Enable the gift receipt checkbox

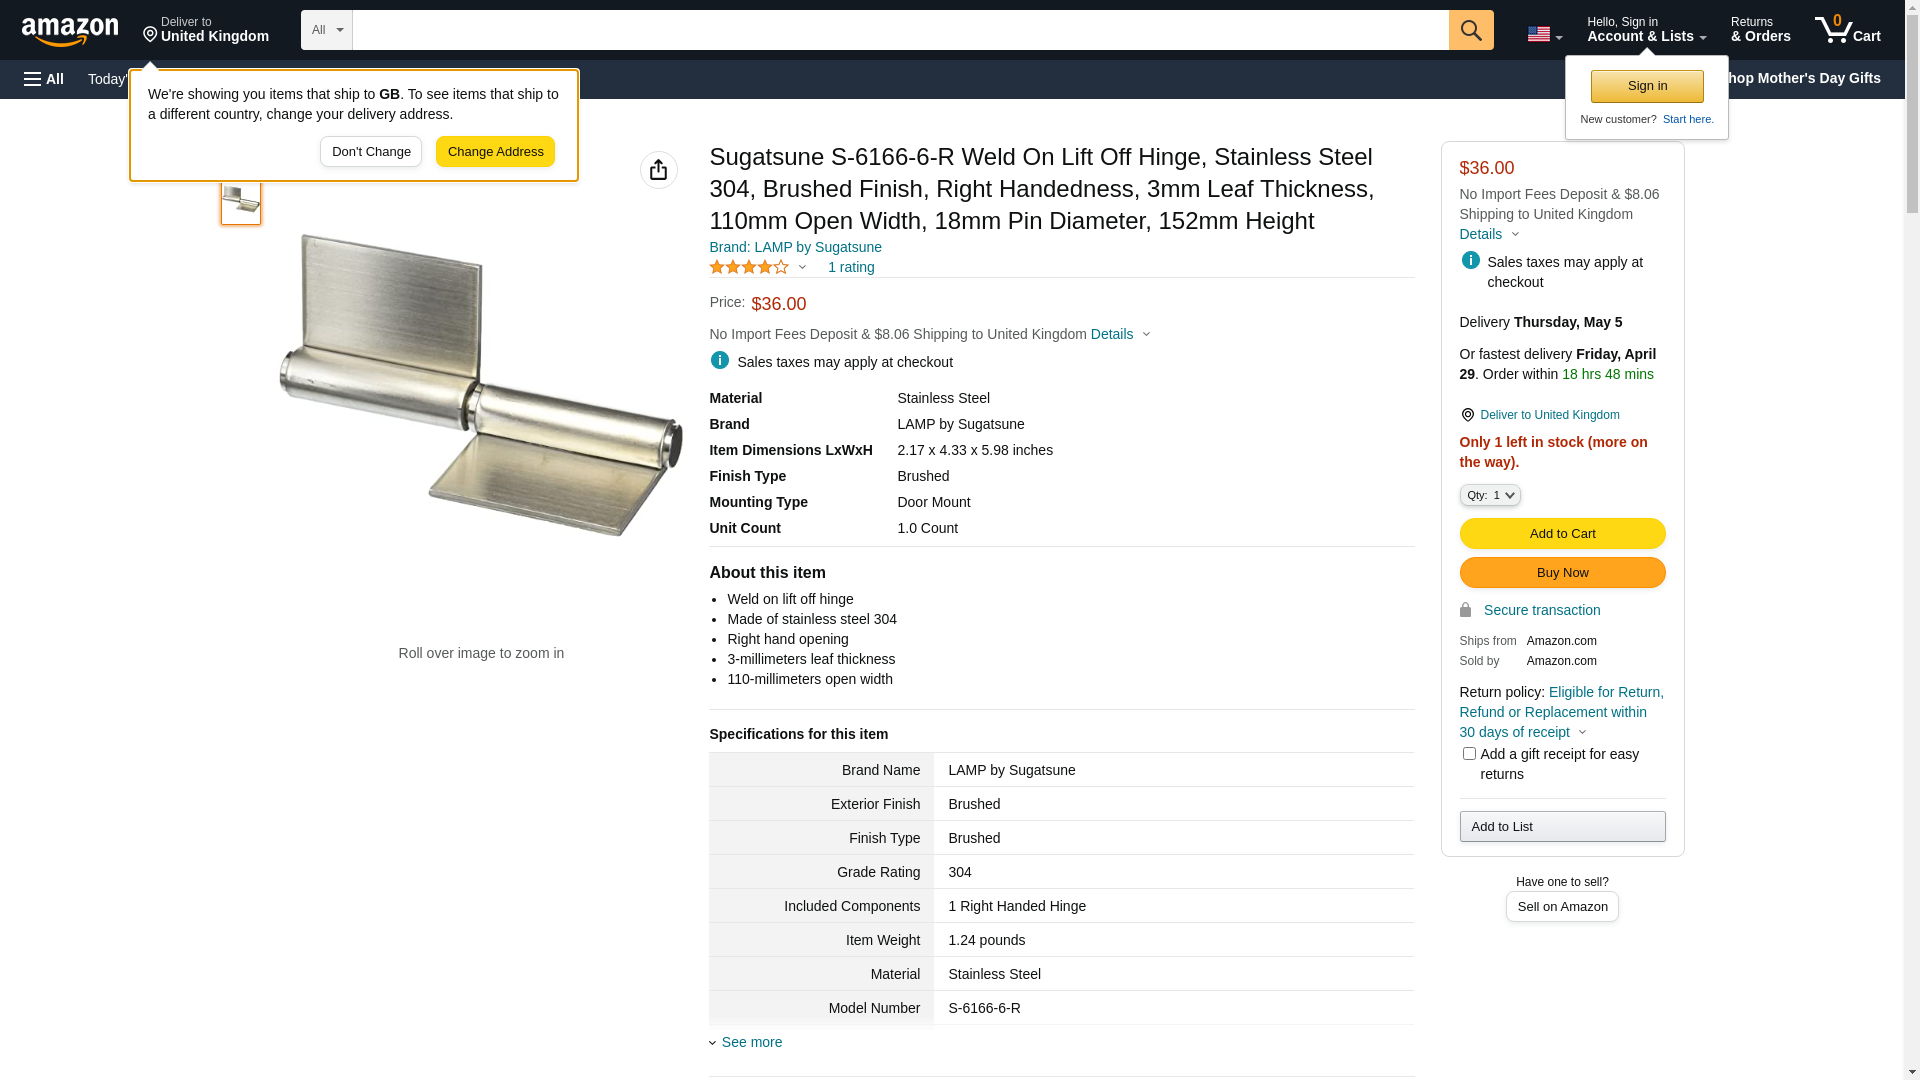(1469, 754)
